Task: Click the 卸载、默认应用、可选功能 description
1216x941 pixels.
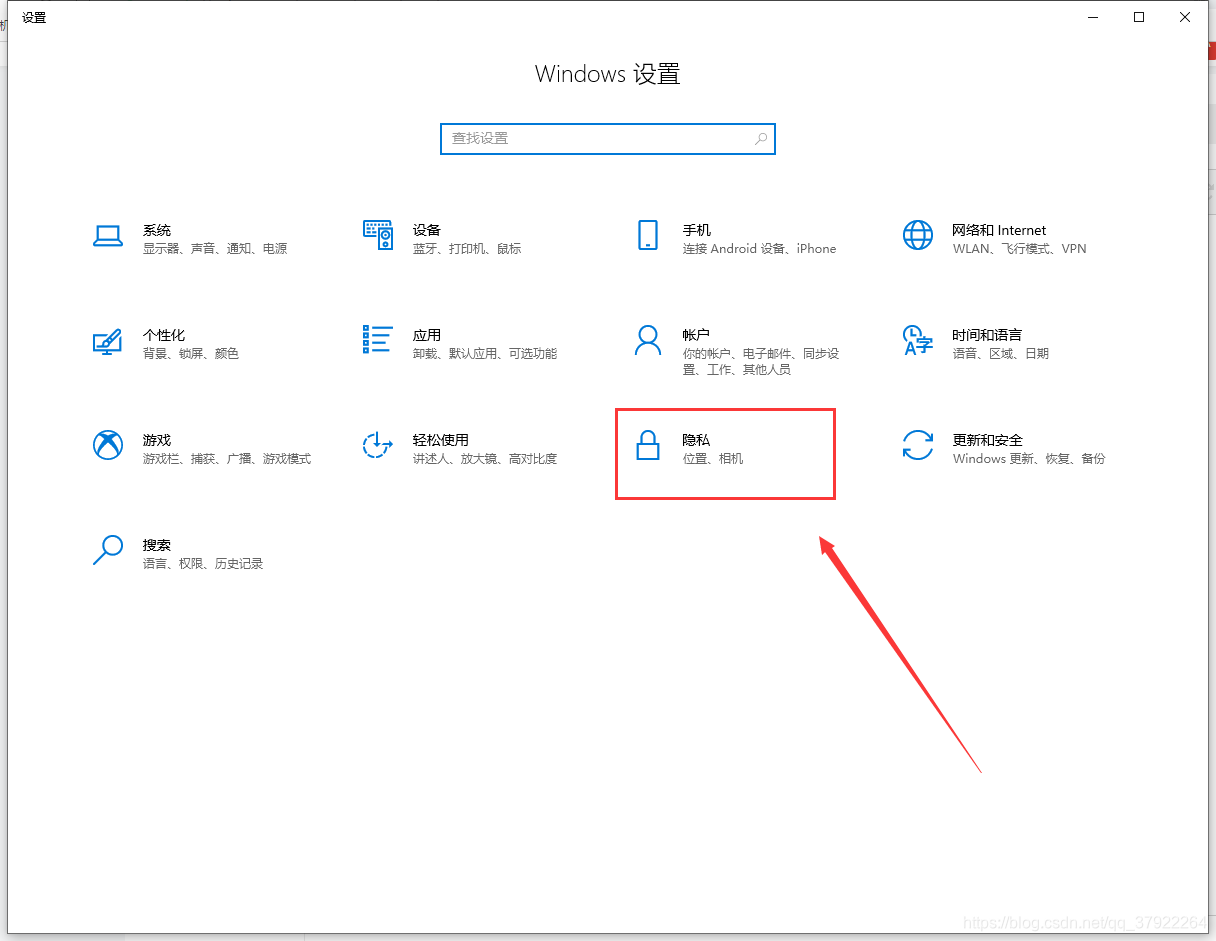Action: [485, 354]
